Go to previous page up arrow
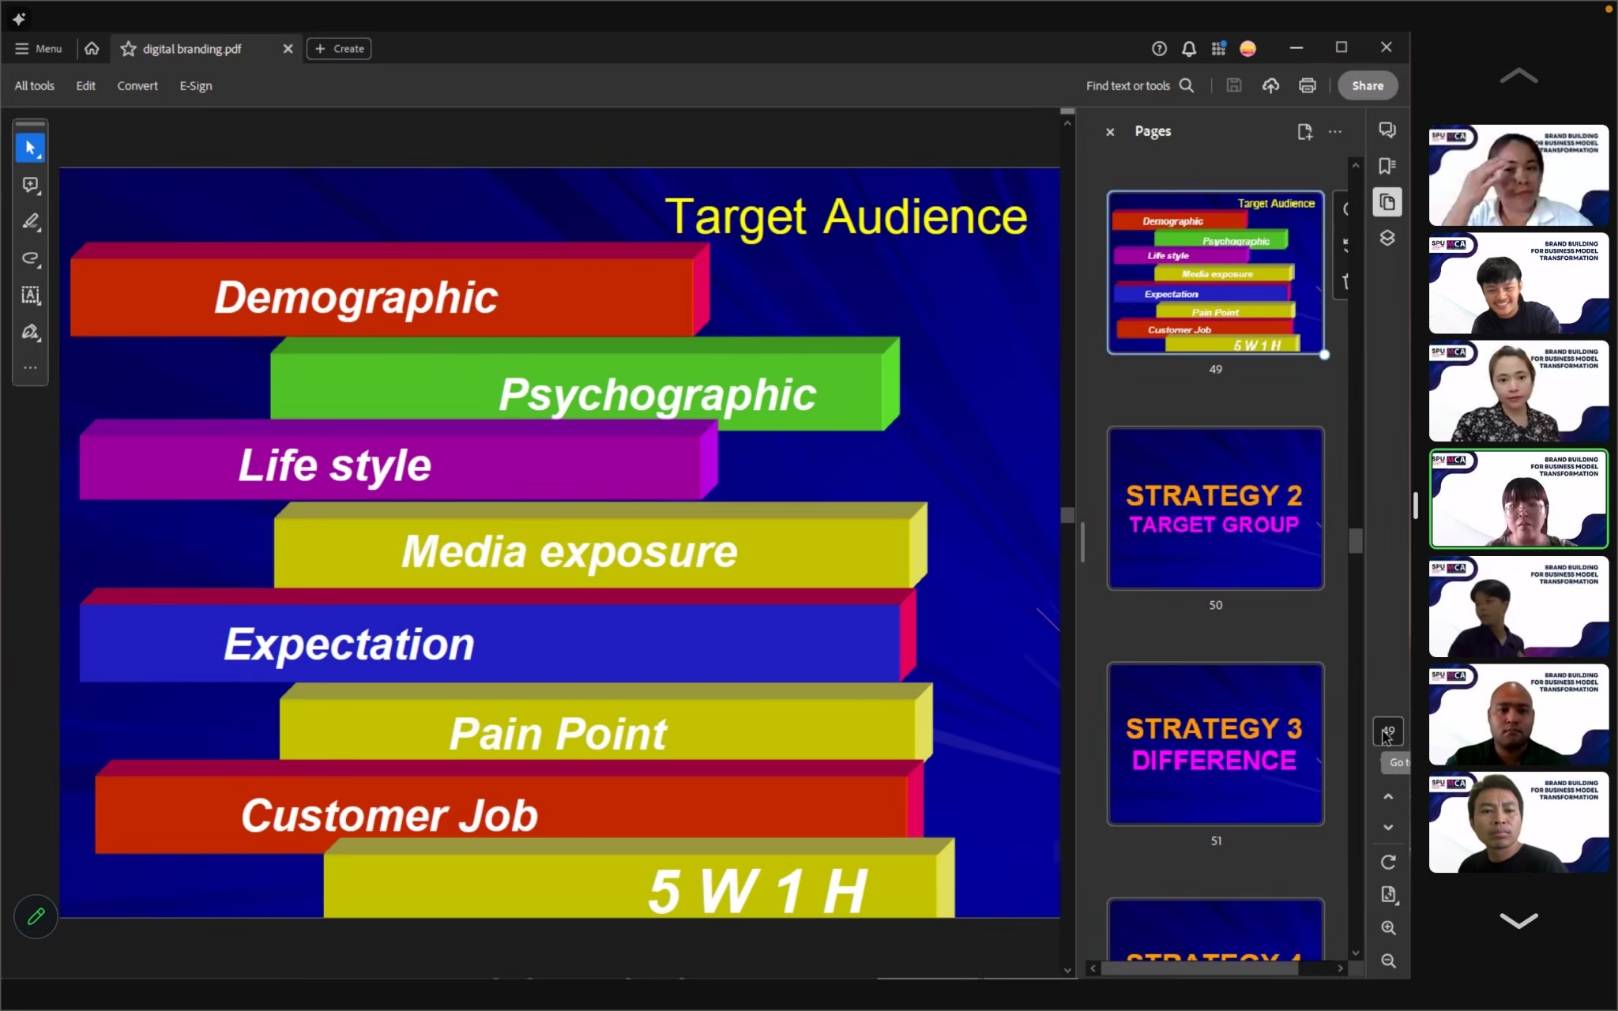1618x1011 pixels. pos(1388,797)
